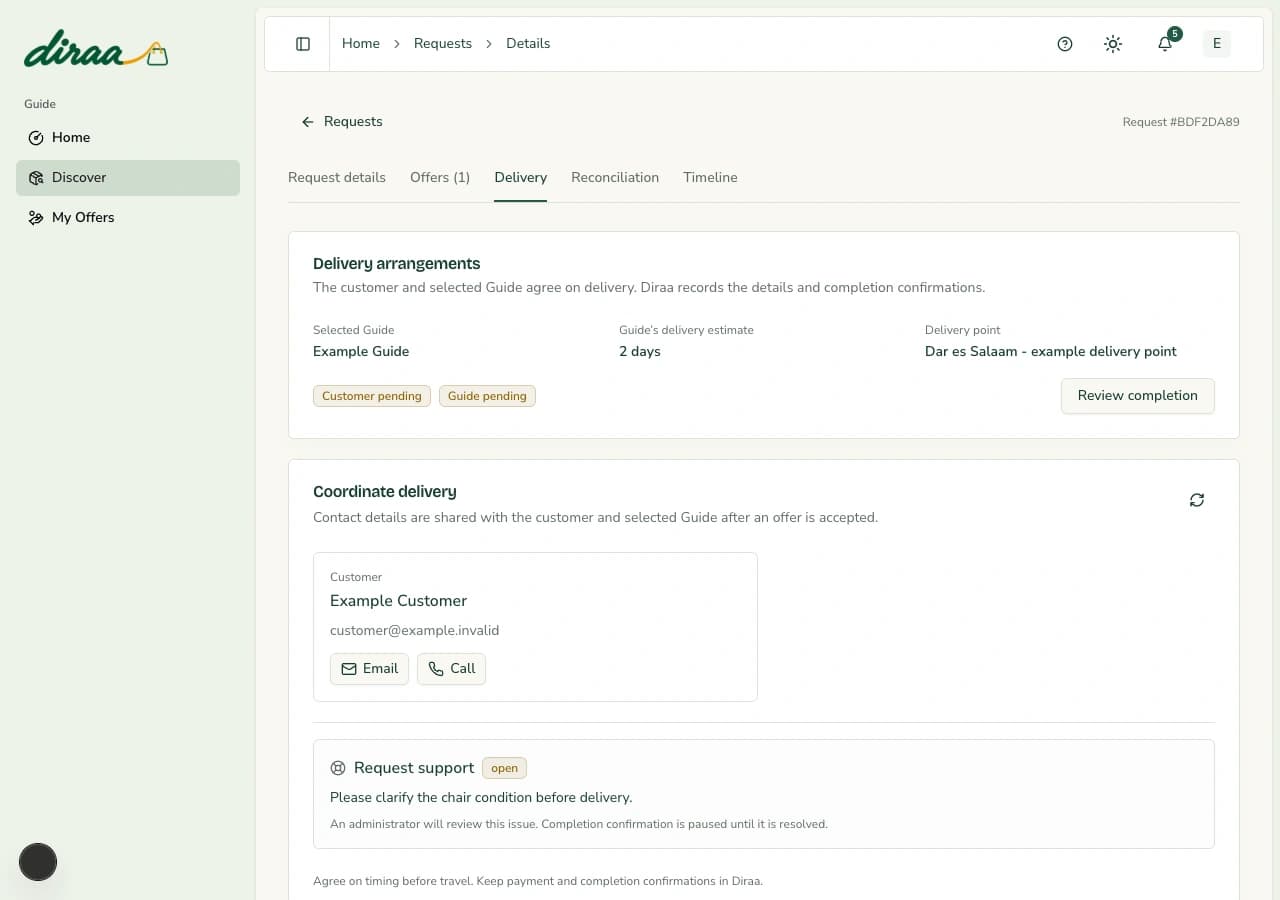This screenshot has width=1280, height=900.
Task: Refresh coordinate delivery details icon
Action: click(1197, 500)
